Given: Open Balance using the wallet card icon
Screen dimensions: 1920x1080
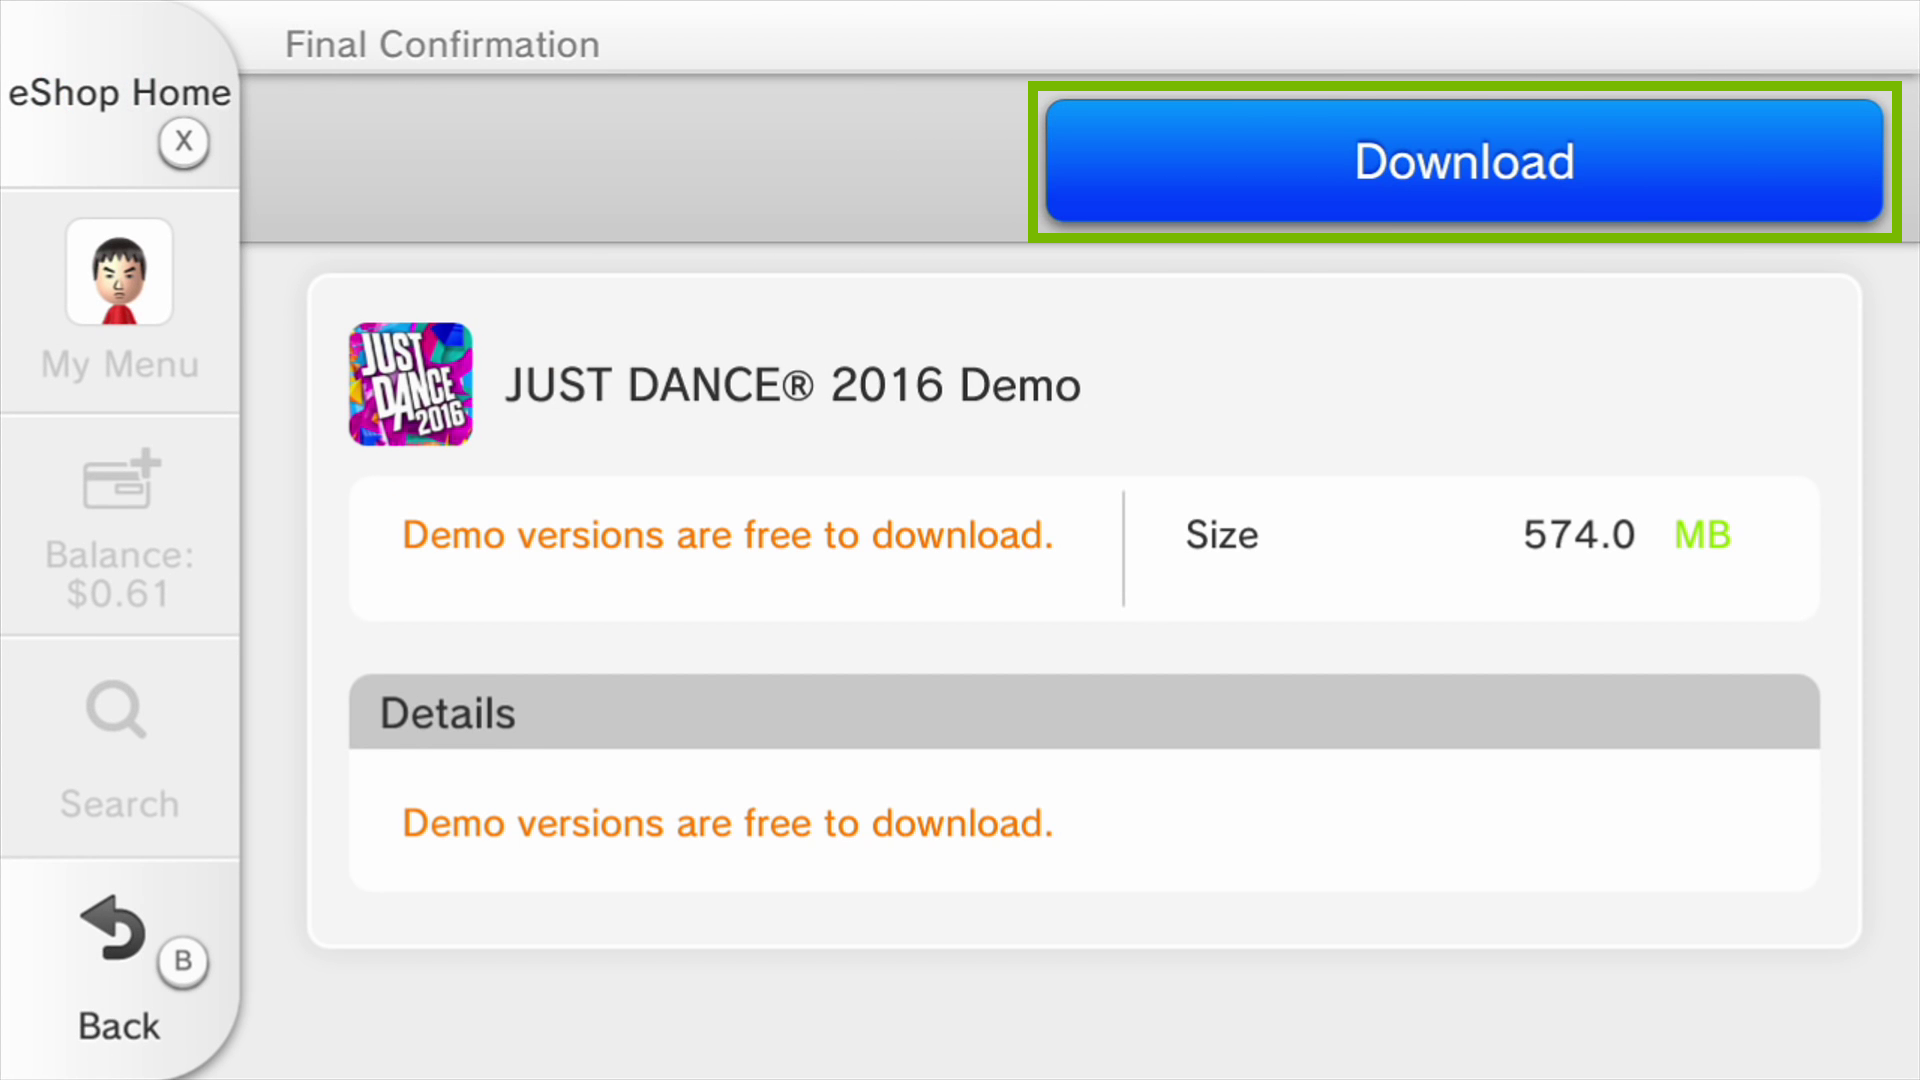Looking at the screenshot, I should point(119,480).
